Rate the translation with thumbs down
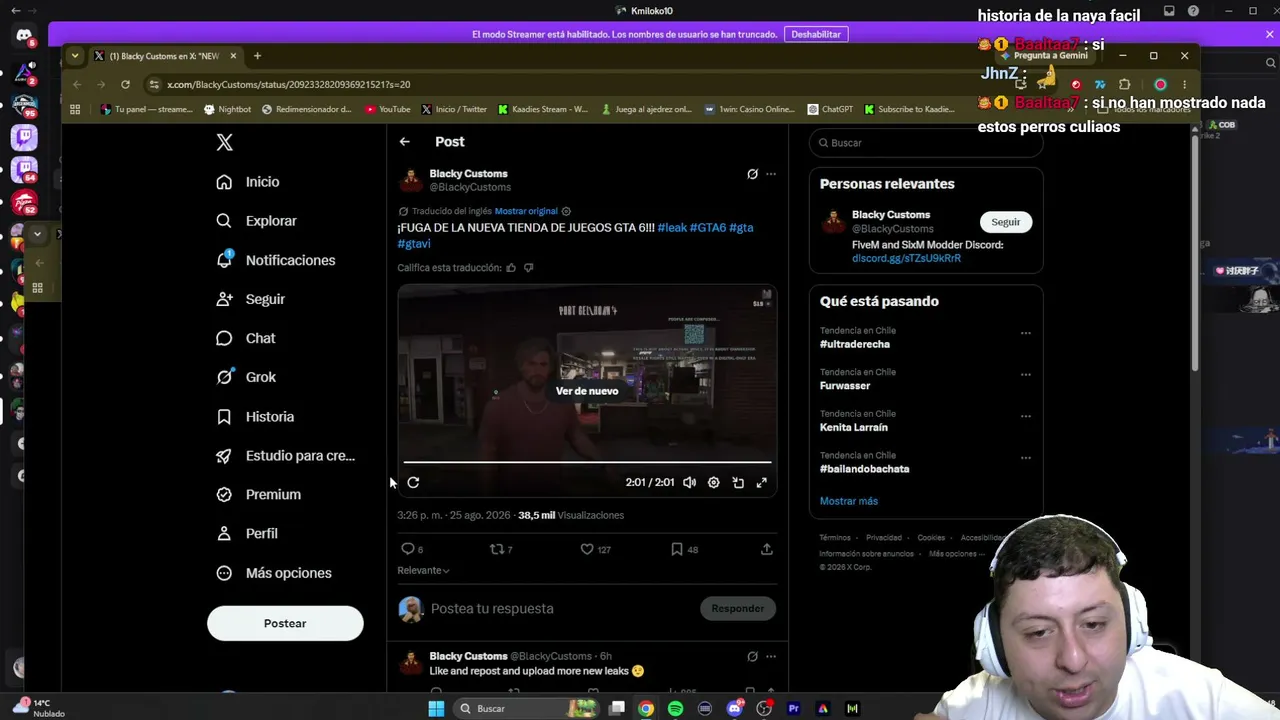The width and height of the screenshot is (1280, 720). click(529, 268)
